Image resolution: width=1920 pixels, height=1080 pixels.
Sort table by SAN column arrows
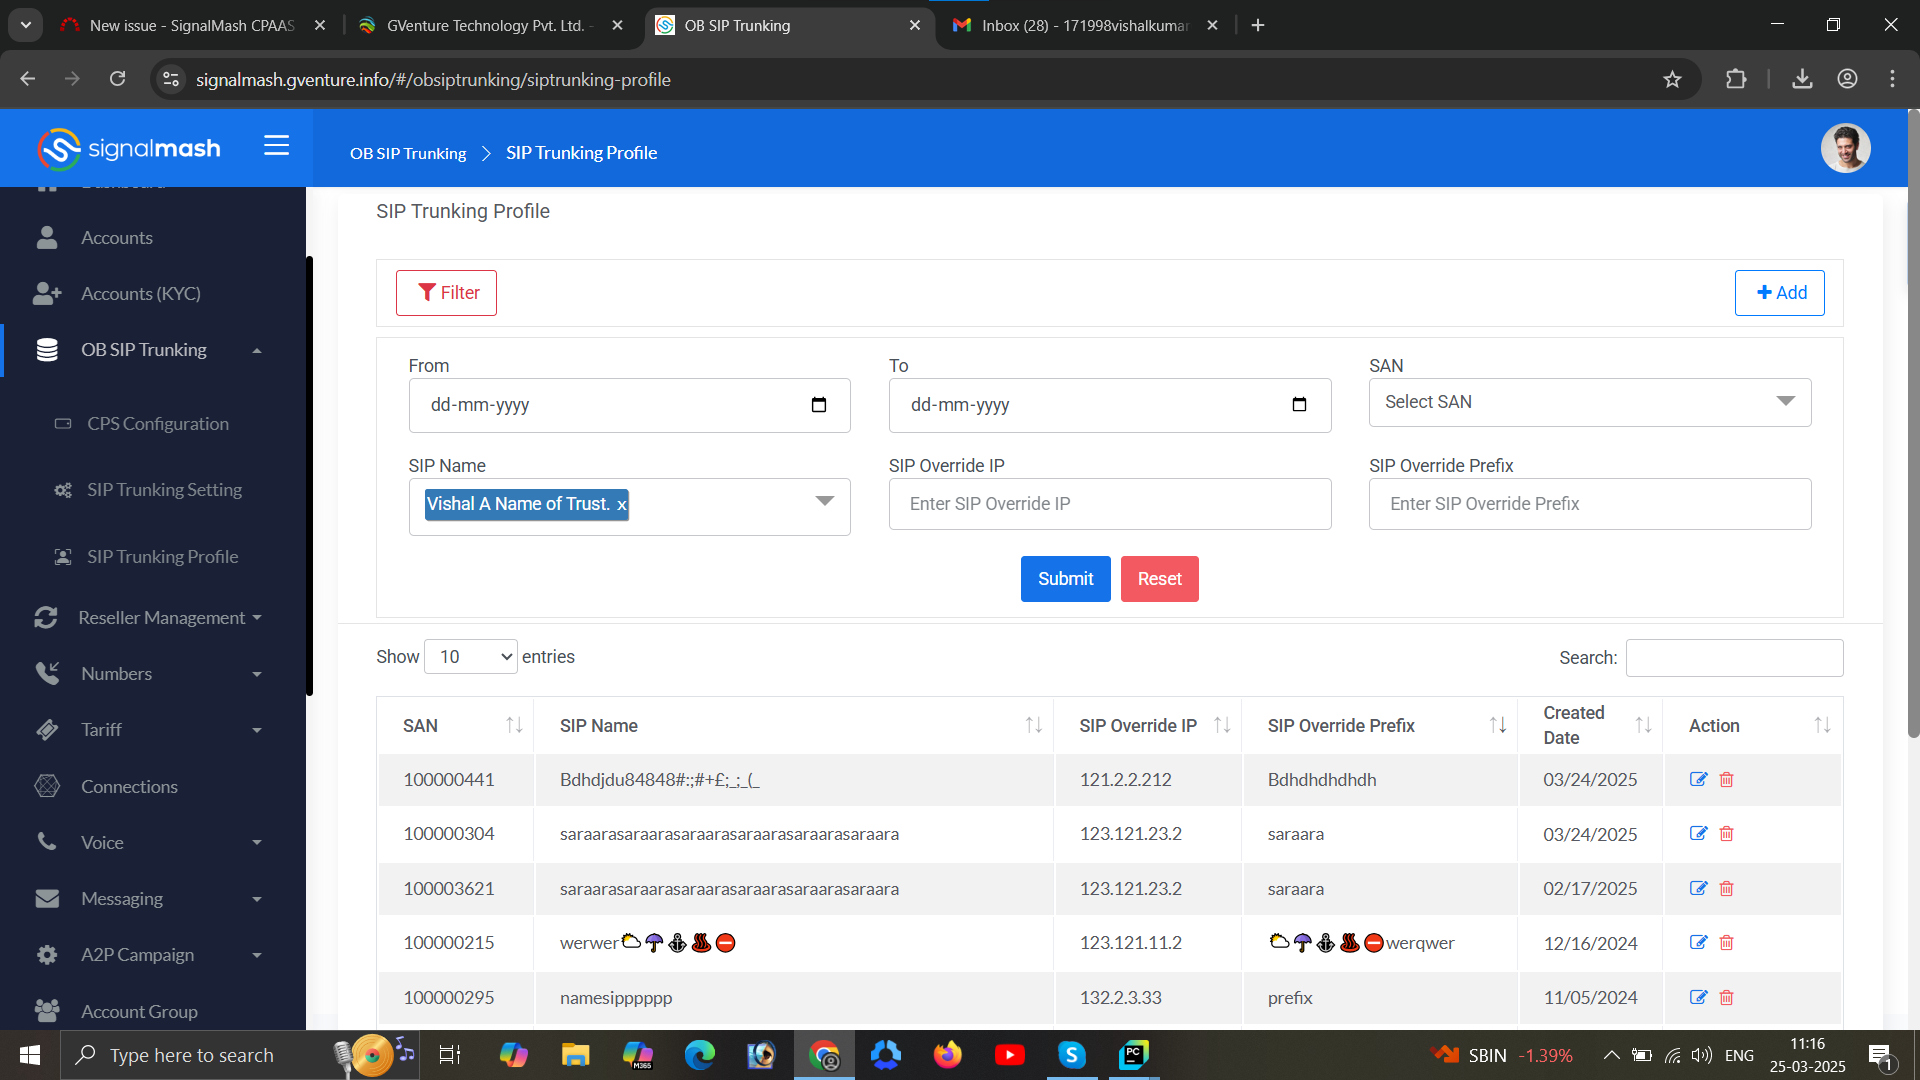coord(514,725)
